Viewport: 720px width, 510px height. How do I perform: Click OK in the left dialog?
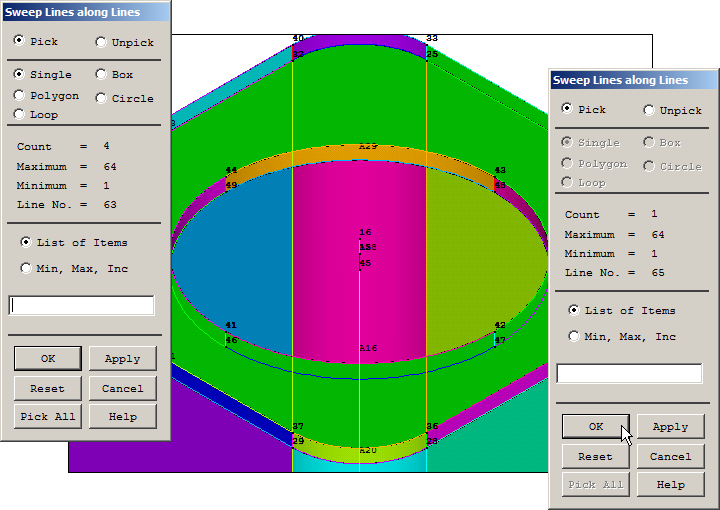click(48, 359)
